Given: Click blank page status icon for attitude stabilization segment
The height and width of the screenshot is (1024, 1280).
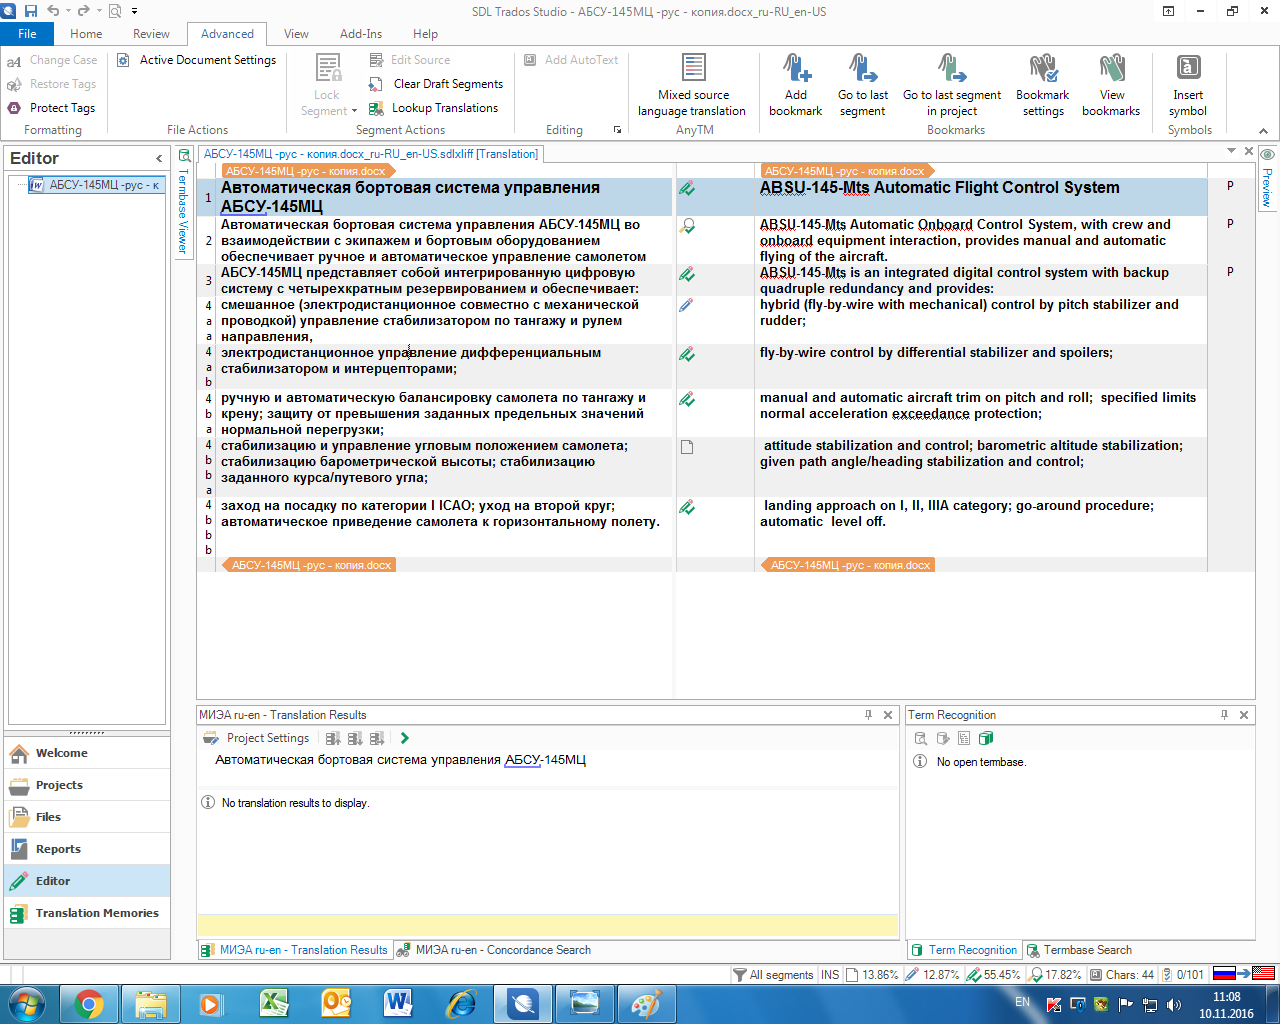Looking at the screenshot, I should [687, 447].
